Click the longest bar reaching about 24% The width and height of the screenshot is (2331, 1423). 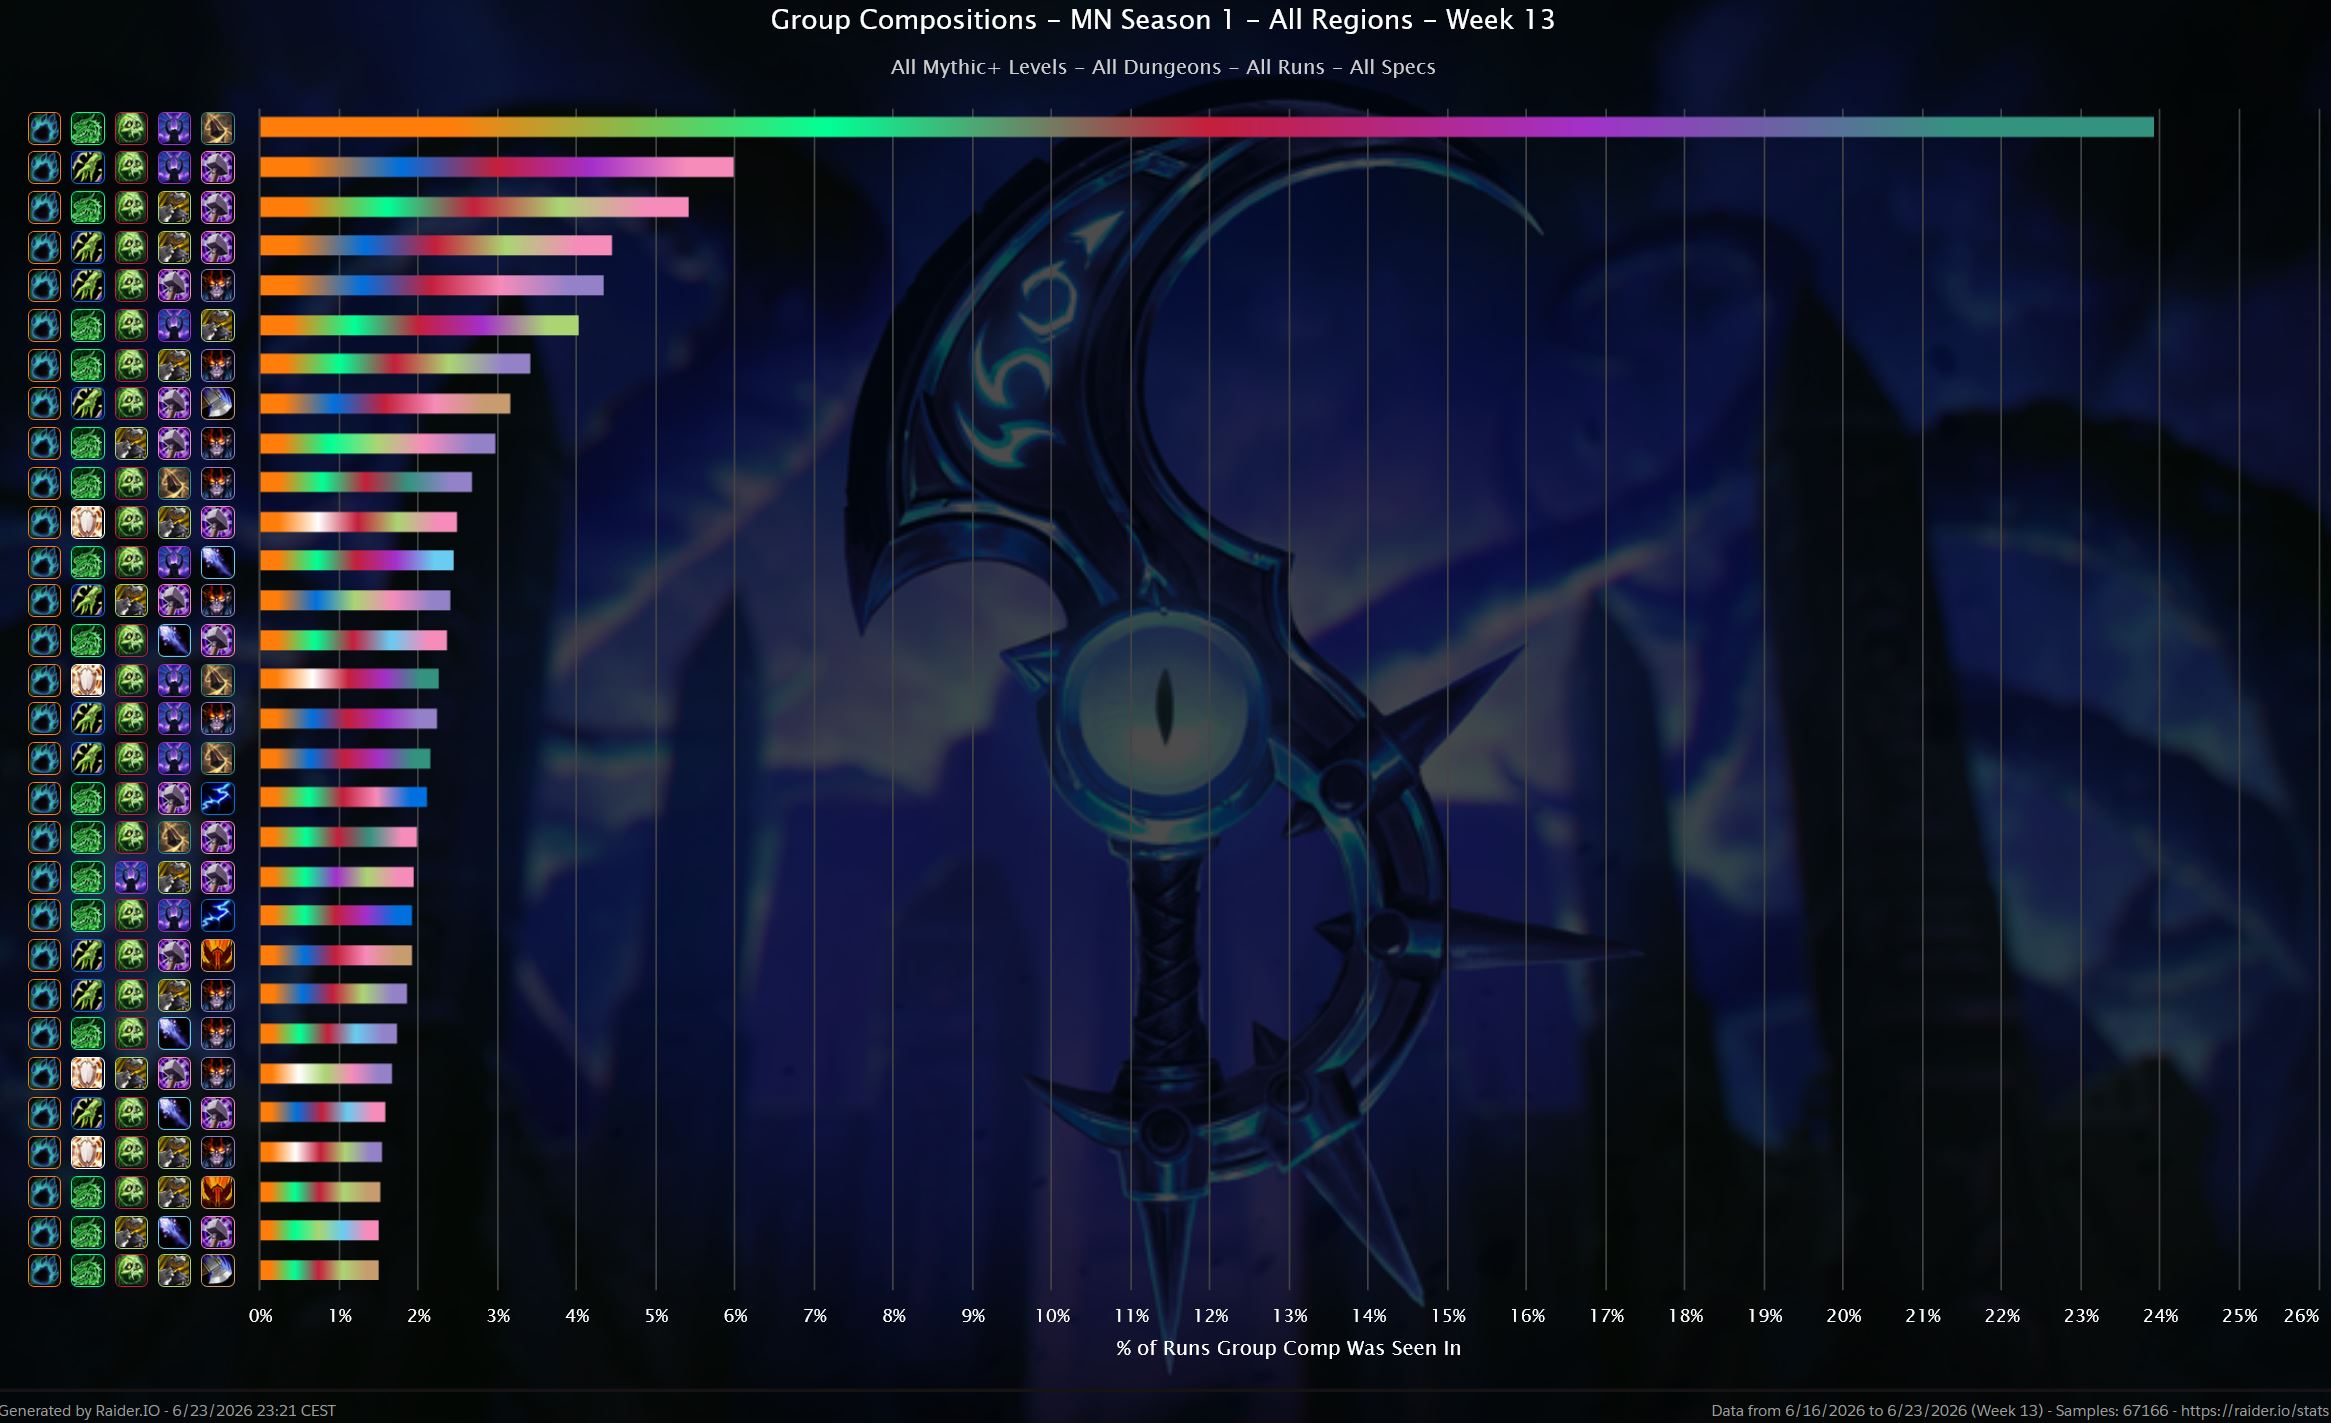(1207, 127)
